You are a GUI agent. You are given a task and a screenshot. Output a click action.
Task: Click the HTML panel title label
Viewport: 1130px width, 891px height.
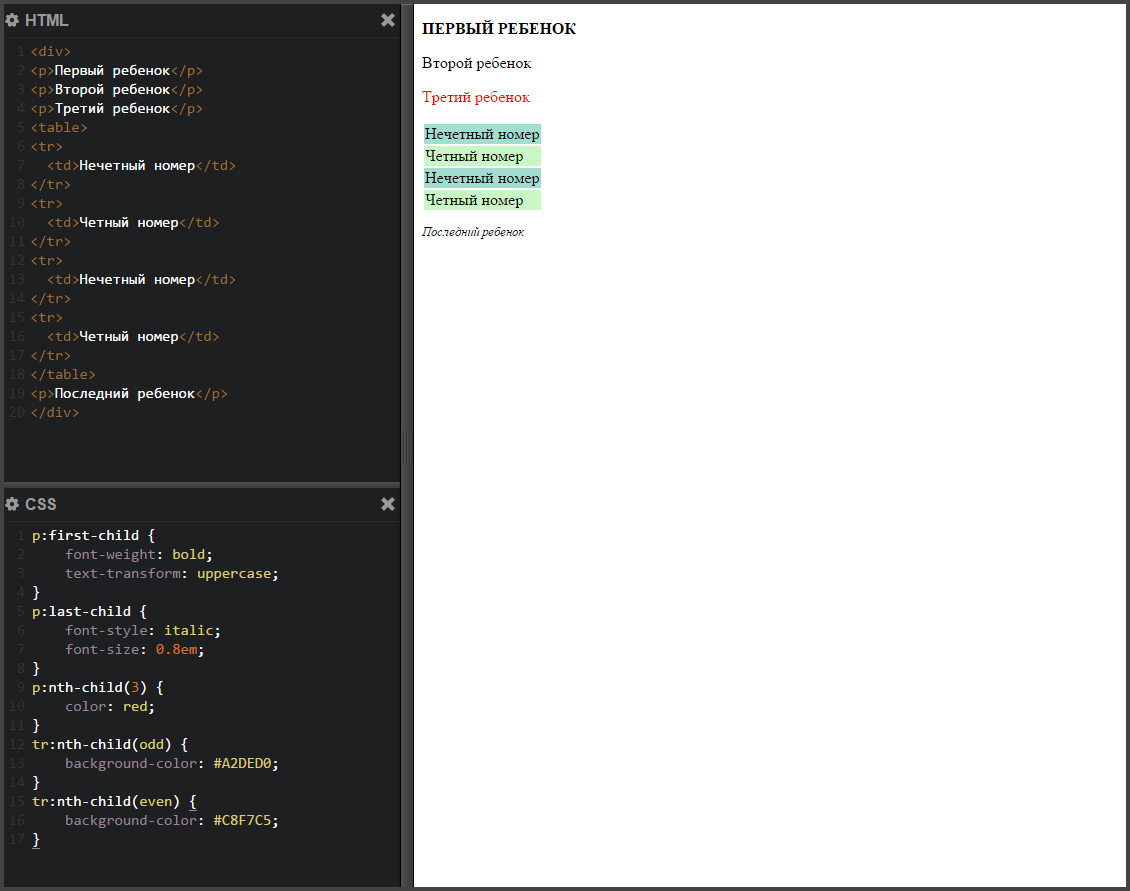(47, 20)
